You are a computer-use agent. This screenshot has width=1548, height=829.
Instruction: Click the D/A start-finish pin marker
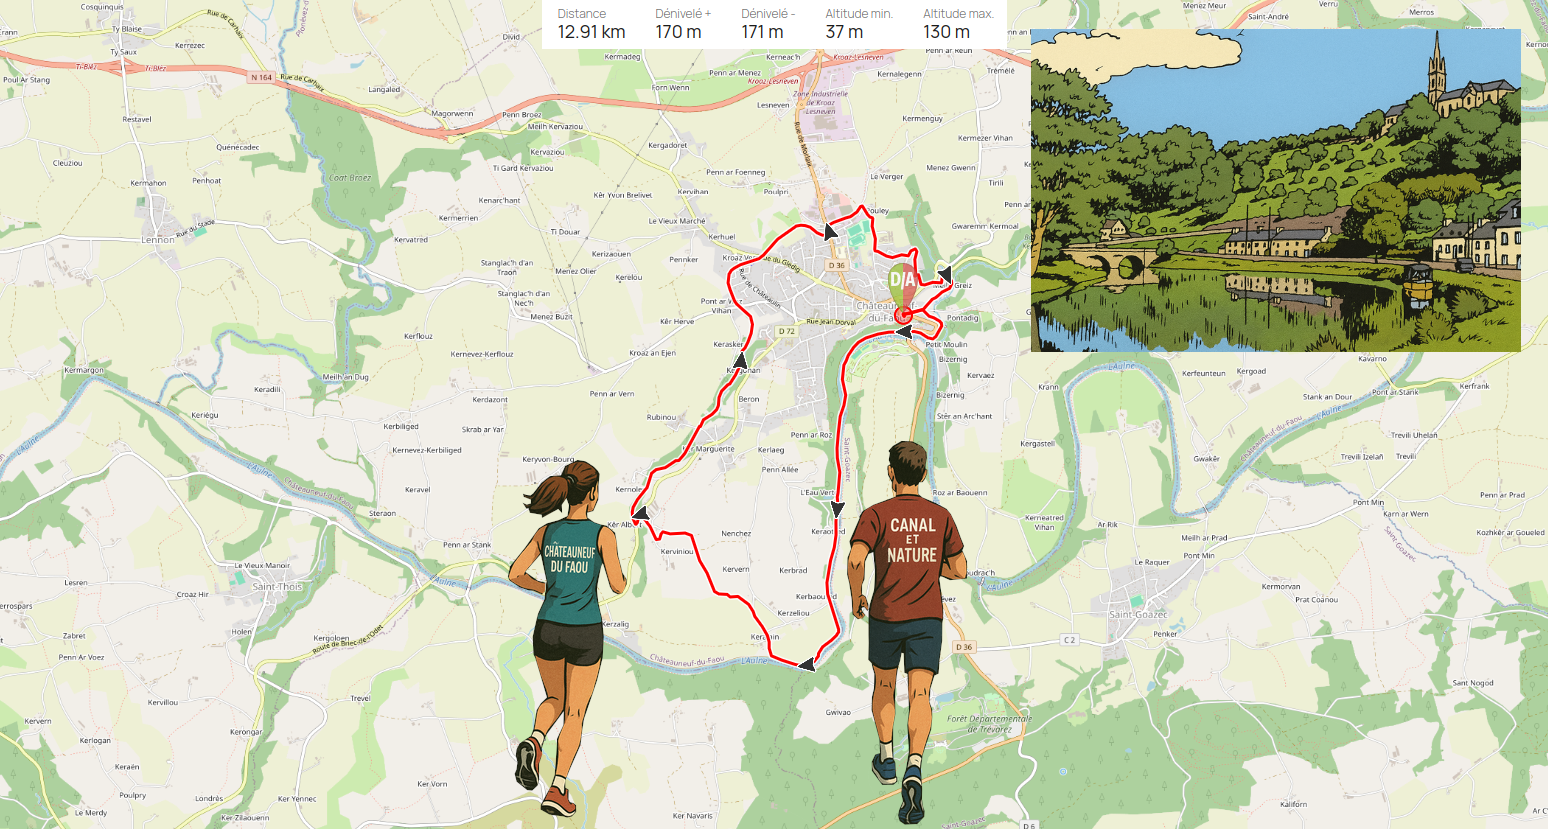point(902,285)
